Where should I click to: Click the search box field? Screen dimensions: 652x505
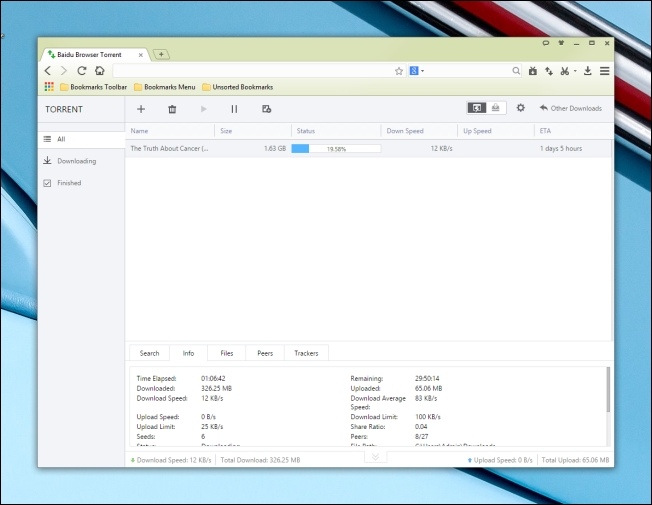point(468,71)
